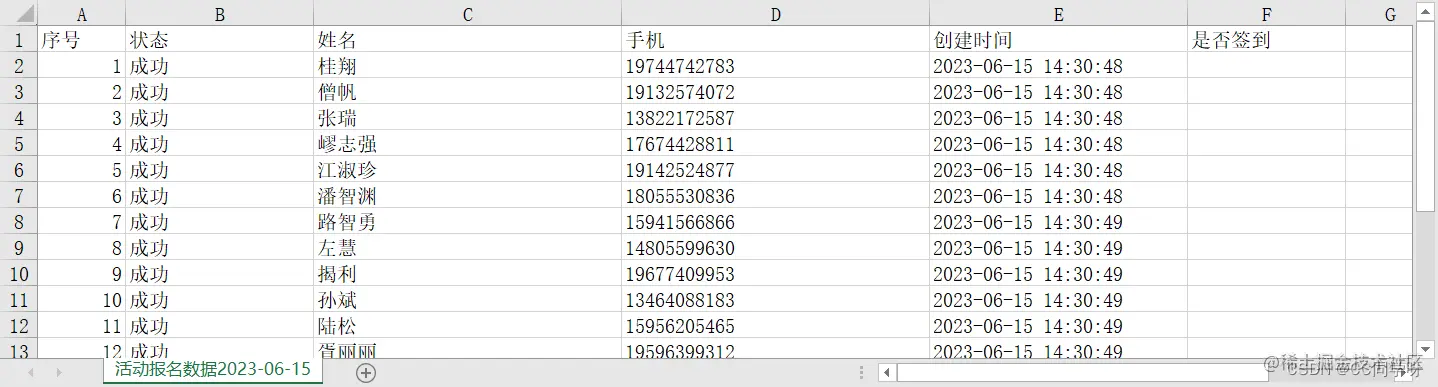Add a new sheet with plus icon
The image size is (1438, 387).
[x=366, y=372]
